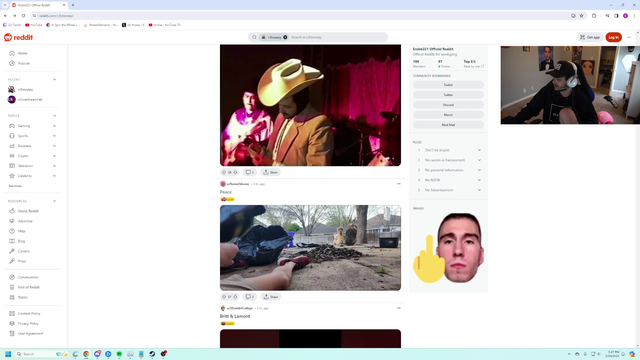This screenshot has height=360, width=640.
Task: Collapse the Recent section
Action: [54, 80]
